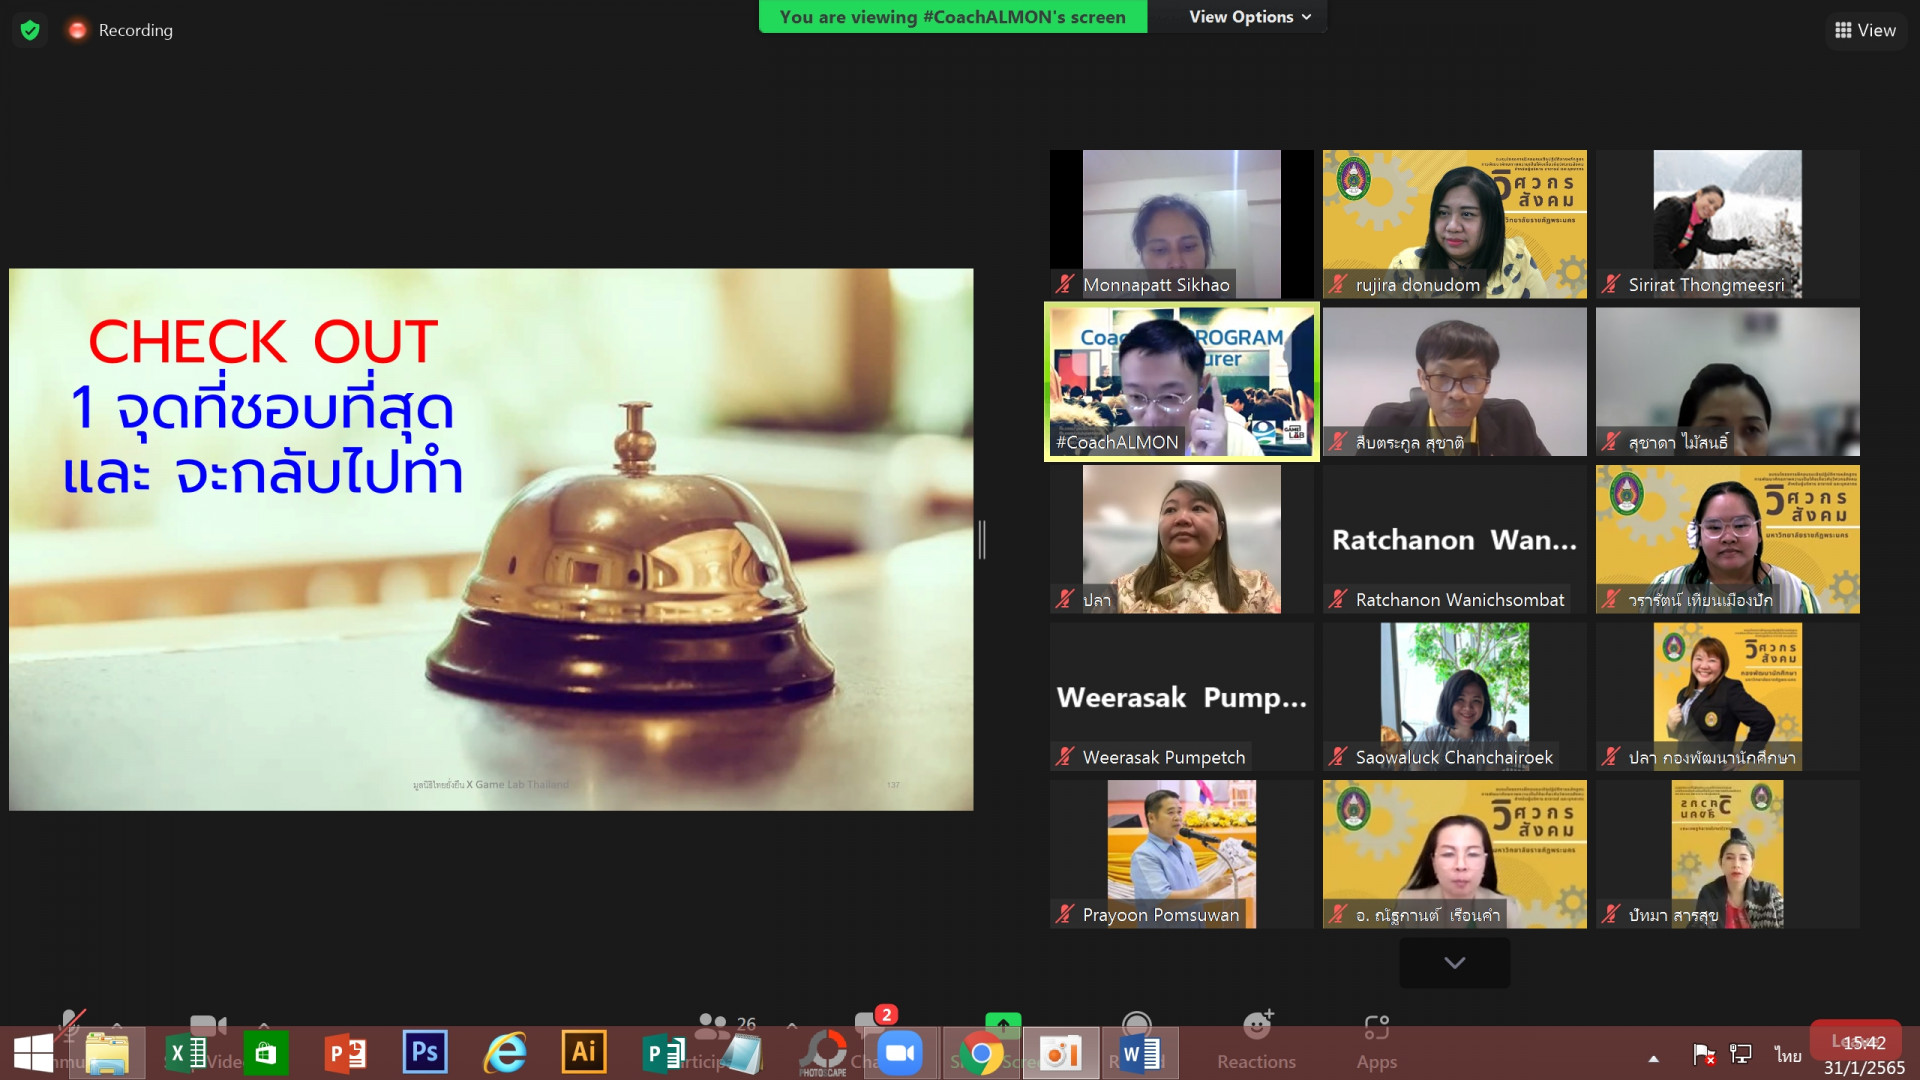This screenshot has height=1080, width=1920.
Task: Expand the participants options caret
Action: [x=792, y=1025]
